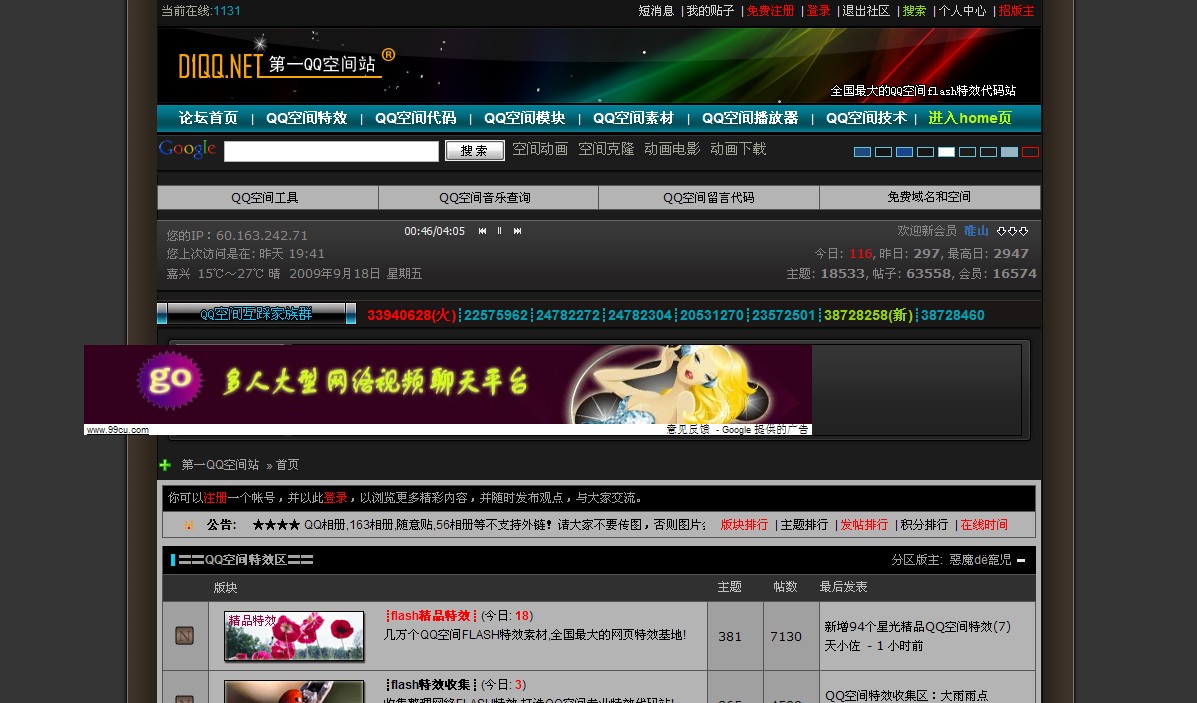The height and width of the screenshot is (703, 1197).
Task: Open the flash特效收集 forum link
Action: [x=431, y=685]
